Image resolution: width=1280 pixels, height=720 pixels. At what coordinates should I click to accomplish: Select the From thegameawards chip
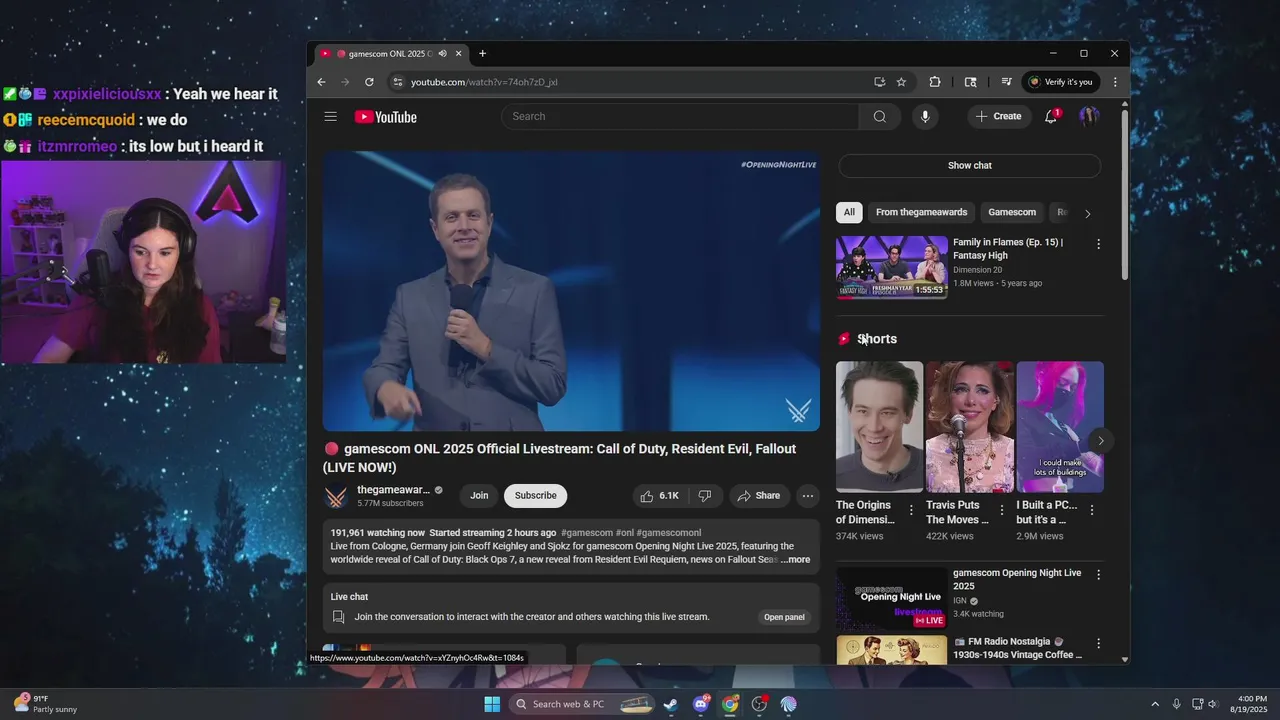pos(921,212)
